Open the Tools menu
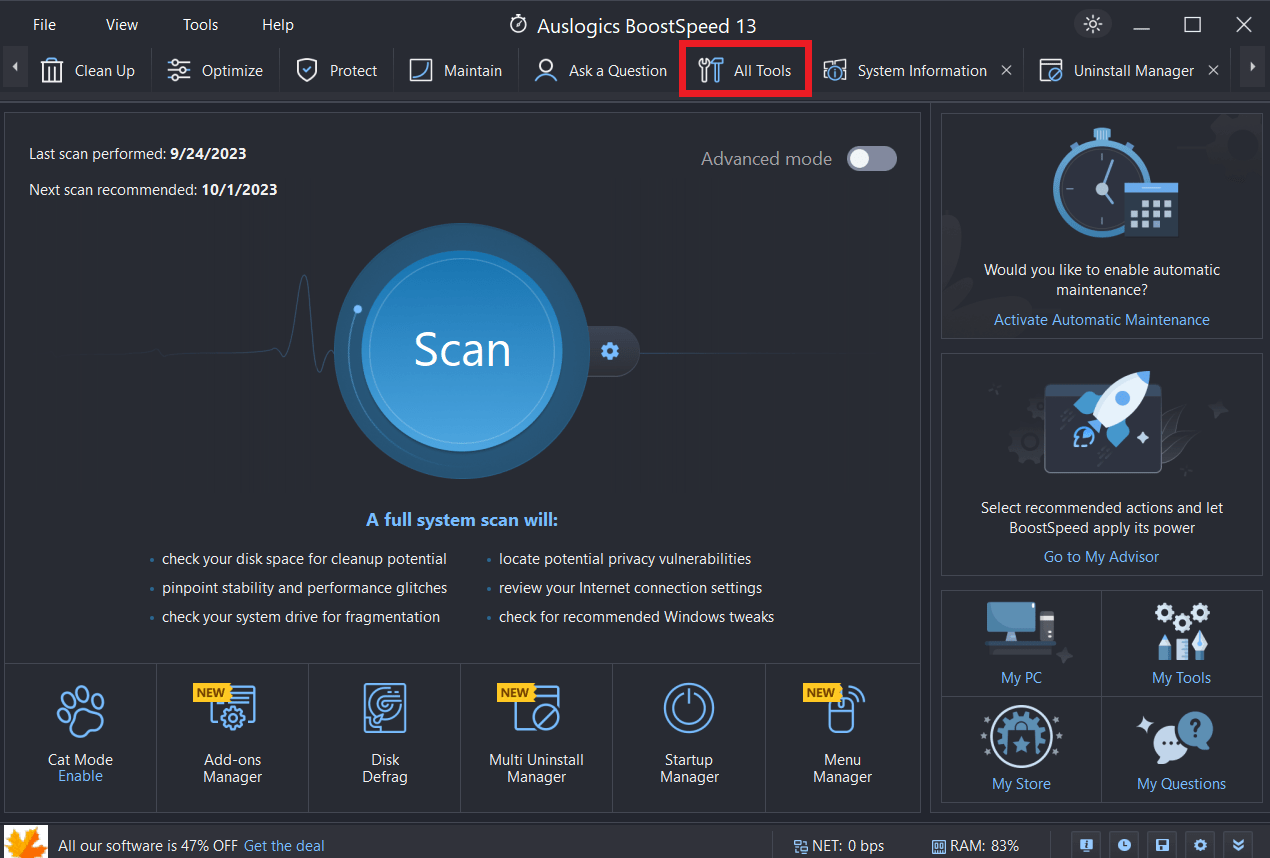 [200, 25]
